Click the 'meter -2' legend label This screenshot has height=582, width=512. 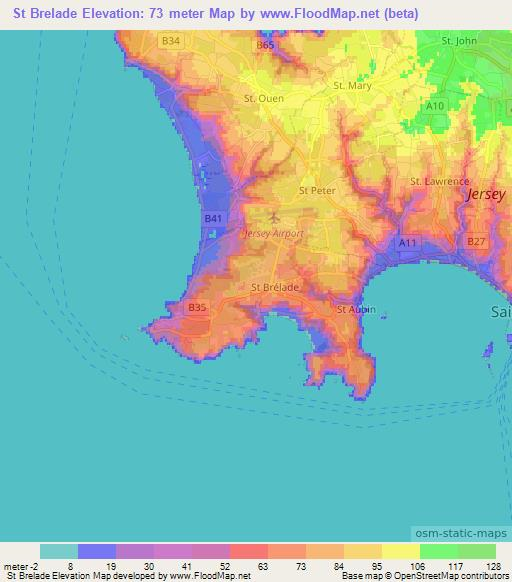pyautogui.click(x=21, y=567)
